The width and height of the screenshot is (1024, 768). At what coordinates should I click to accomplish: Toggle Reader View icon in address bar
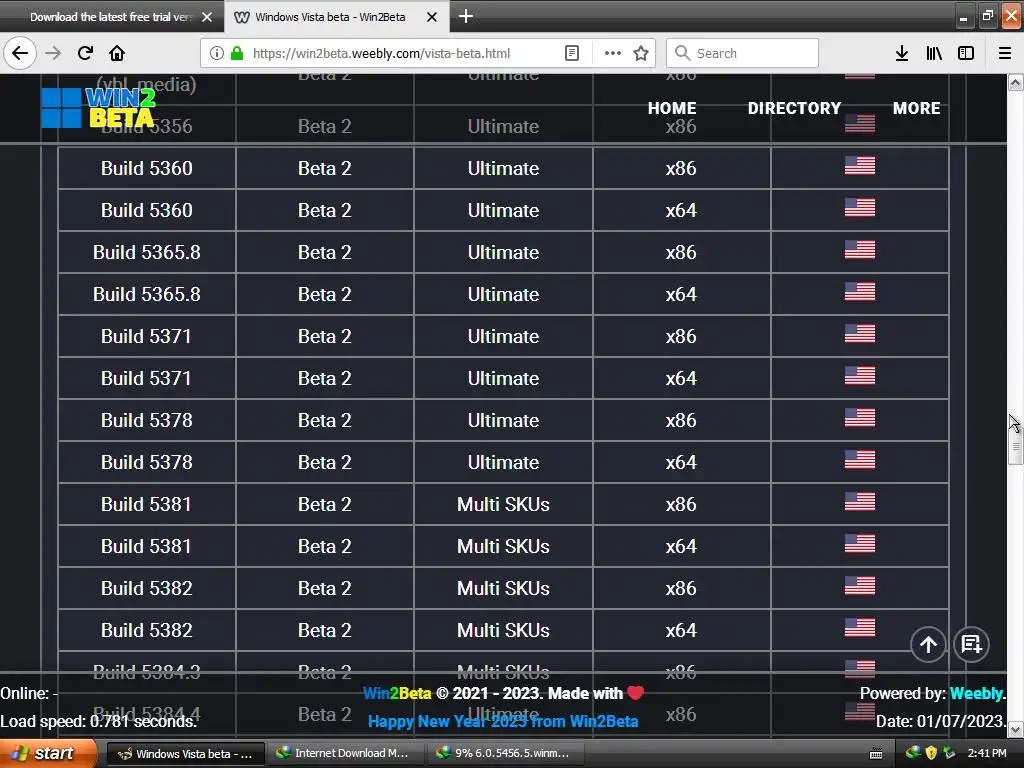pyautogui.click(x=571, y=53)
